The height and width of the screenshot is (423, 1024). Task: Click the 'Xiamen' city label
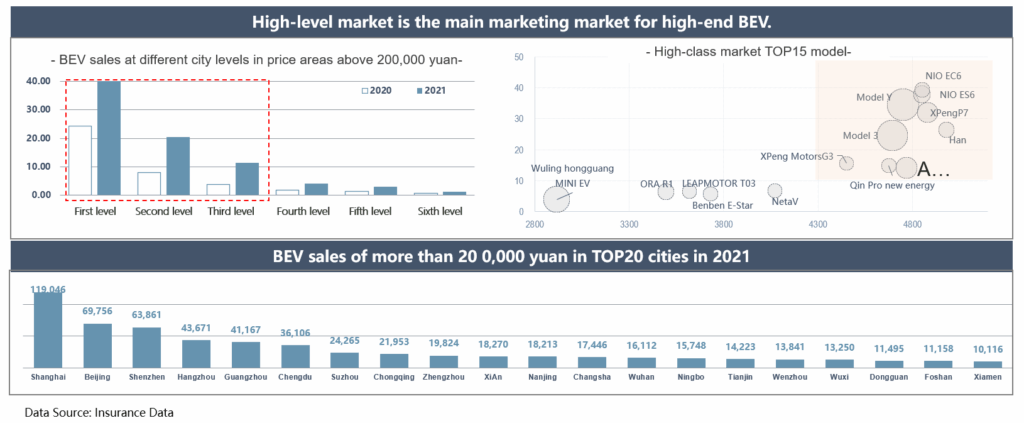click(x=987, y=377)
